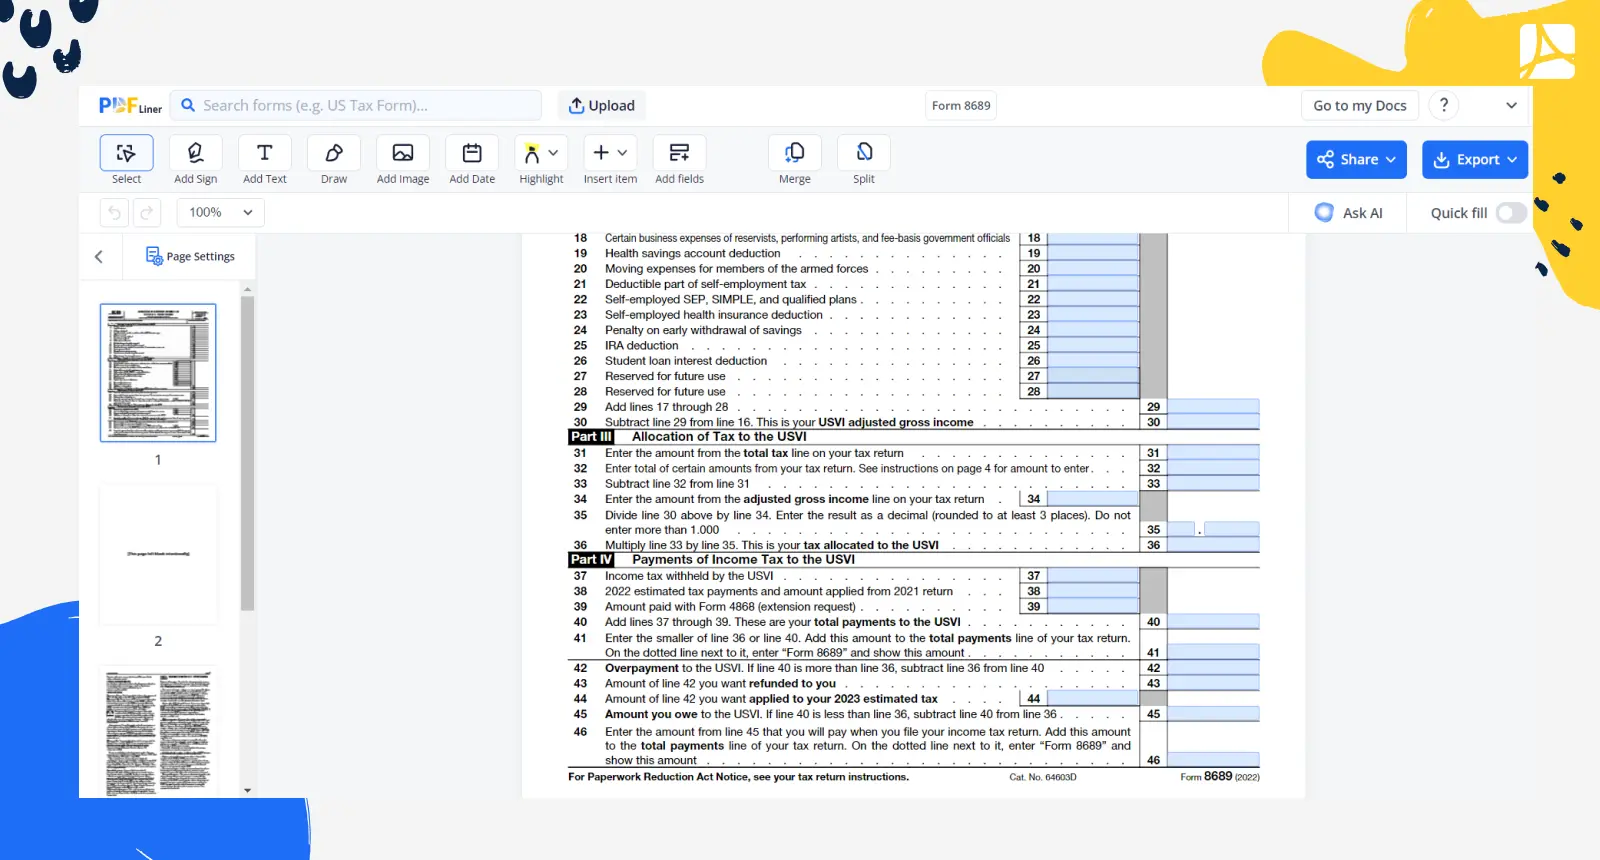This screenshot has height=860, width=1600.
Task: Select the Add Sign tool
Action: coord(195,154)
